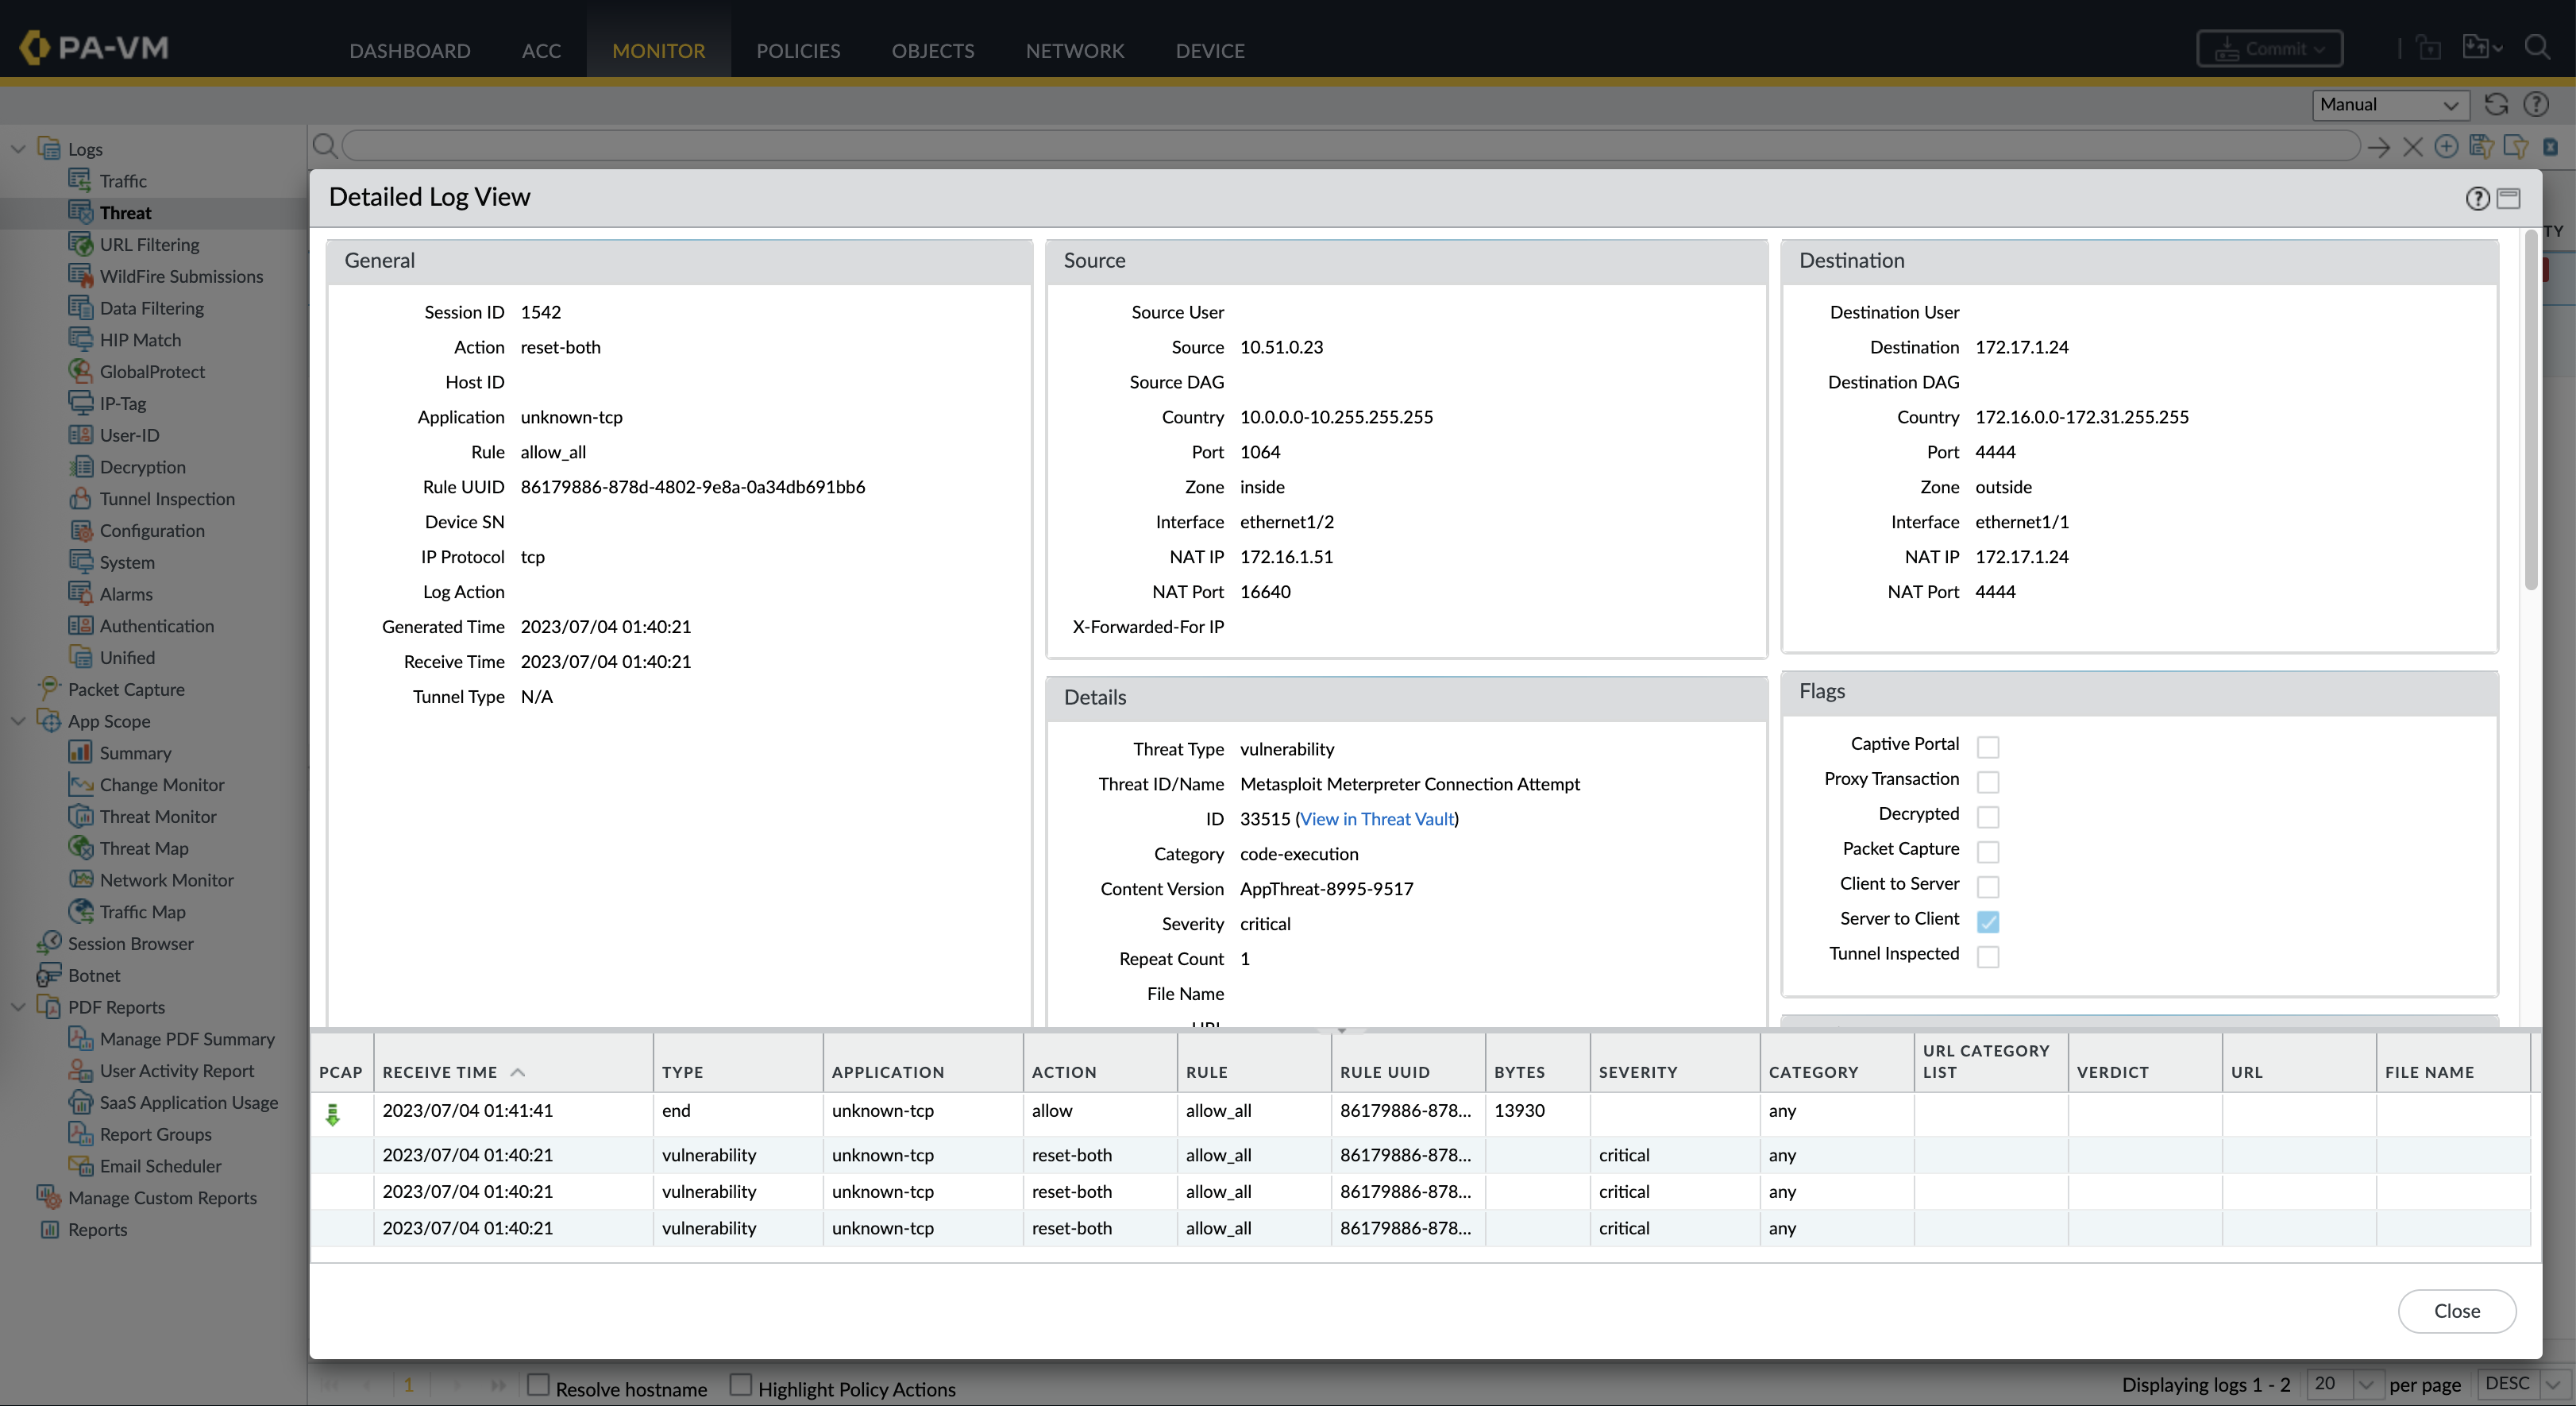Check the Resolve hostname checkbox
This screenshot has width=2576, height=1406.
pyautogui.click(x=538, y=1385)
